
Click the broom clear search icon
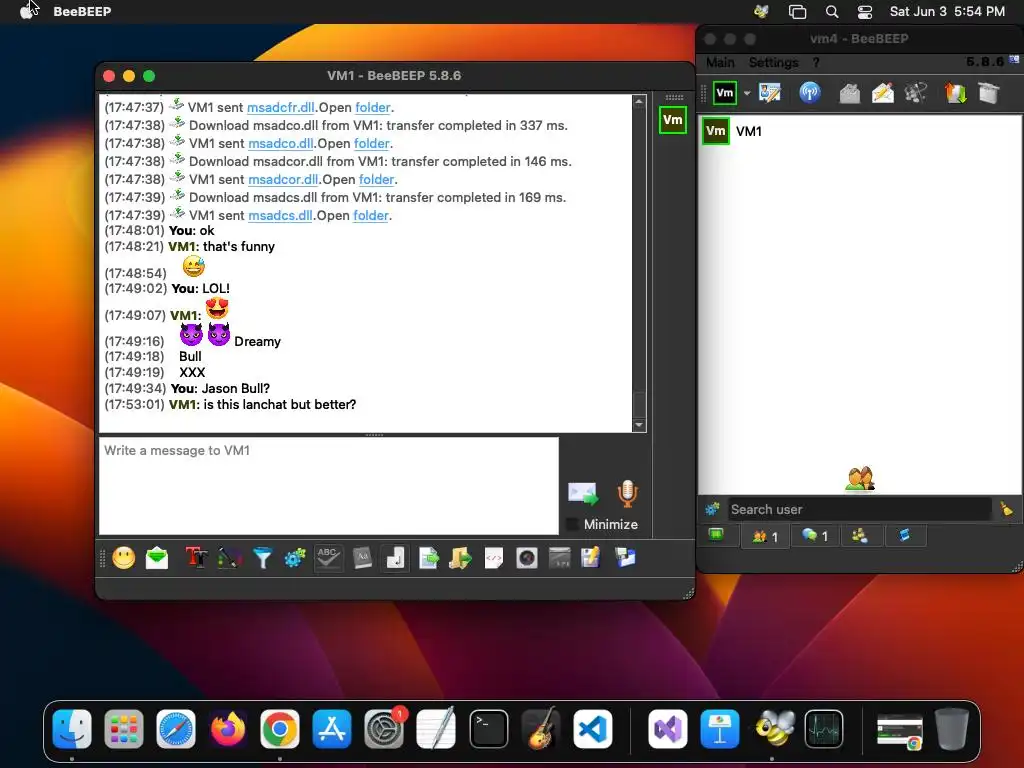coord(1006,509)
